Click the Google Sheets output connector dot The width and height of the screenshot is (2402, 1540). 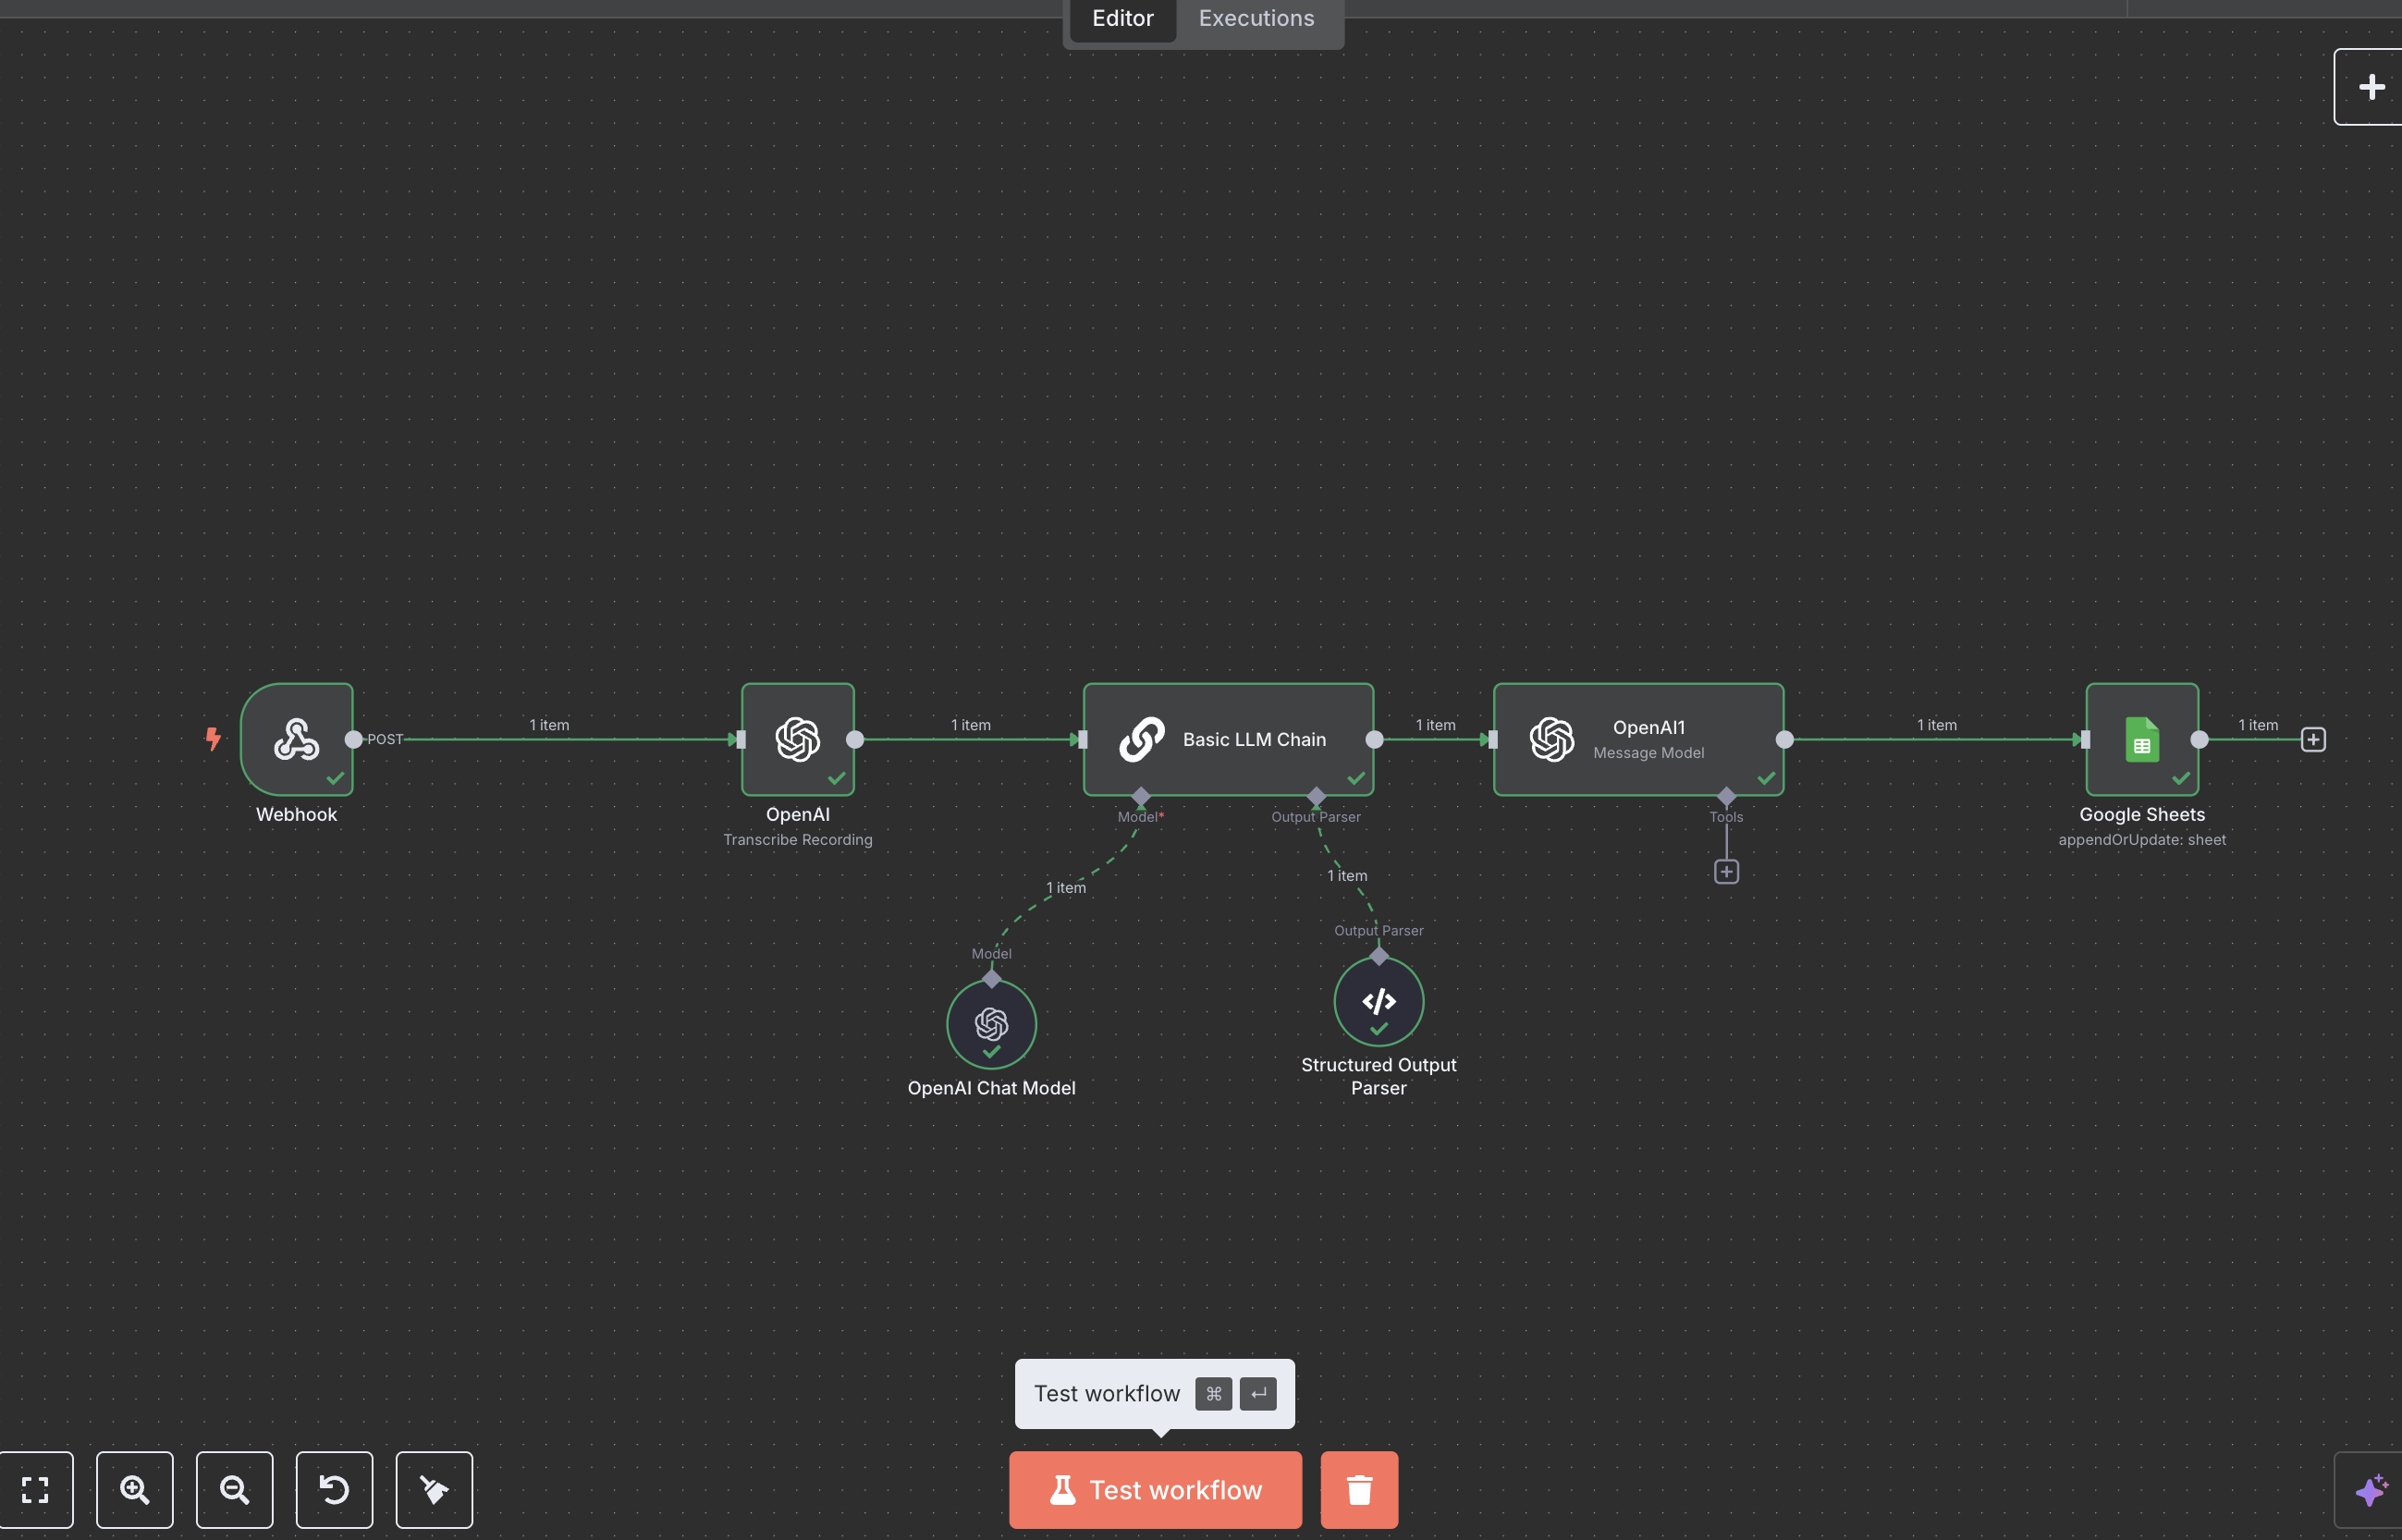(2199, 739)
